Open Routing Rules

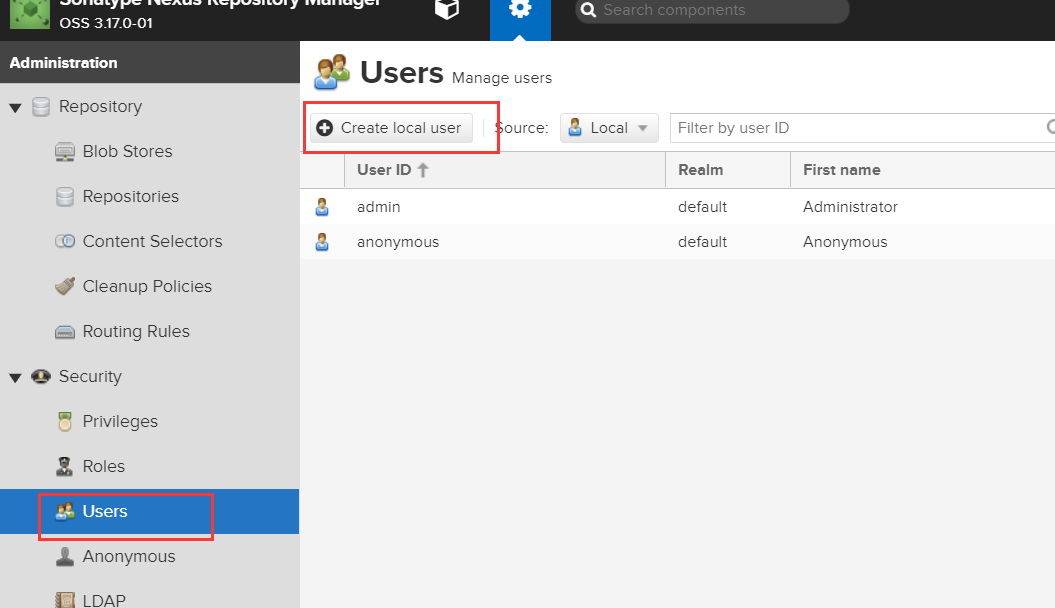click(x=136, y=332)
